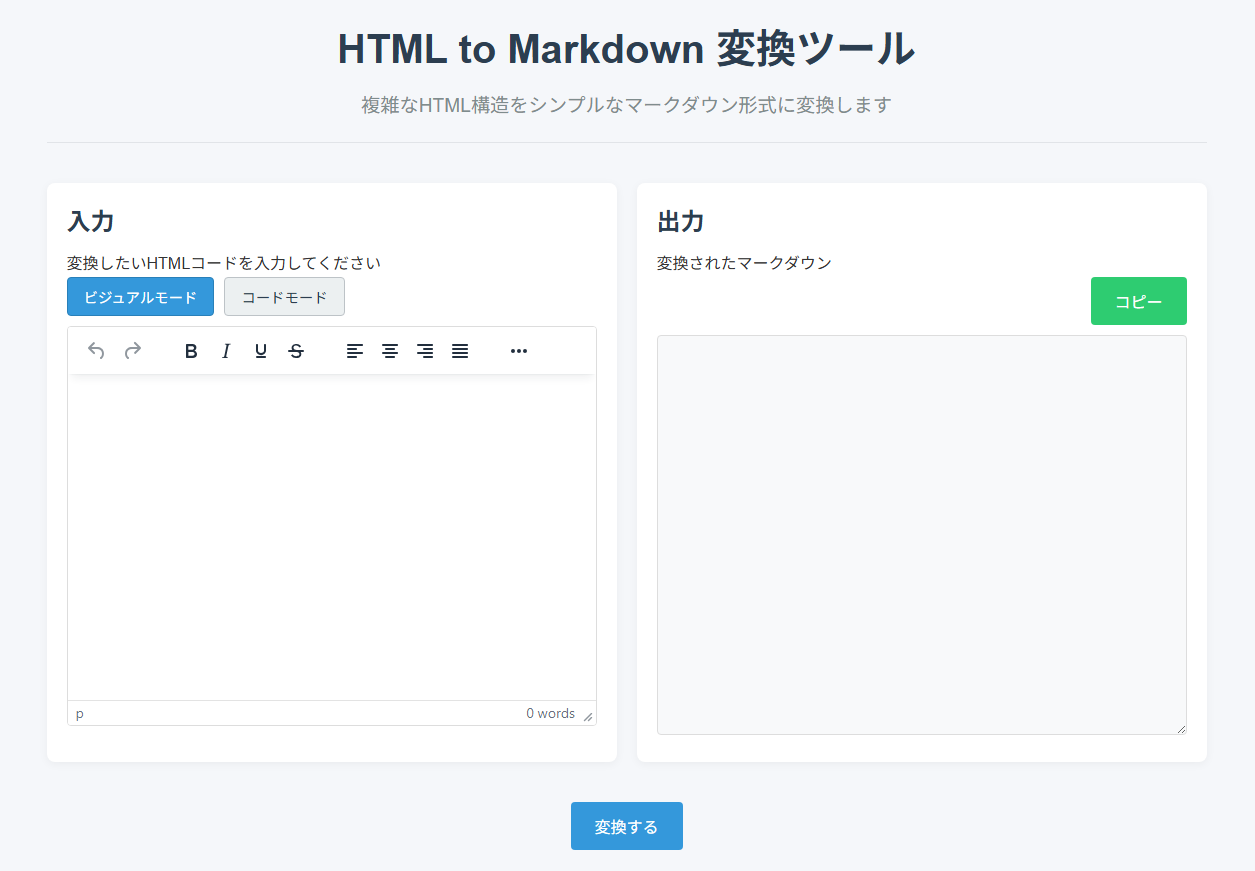Image resolution: width=1255 pixels, height=871 pixels.
Task: Click the p element path in status bar
Action: (80, 714)
